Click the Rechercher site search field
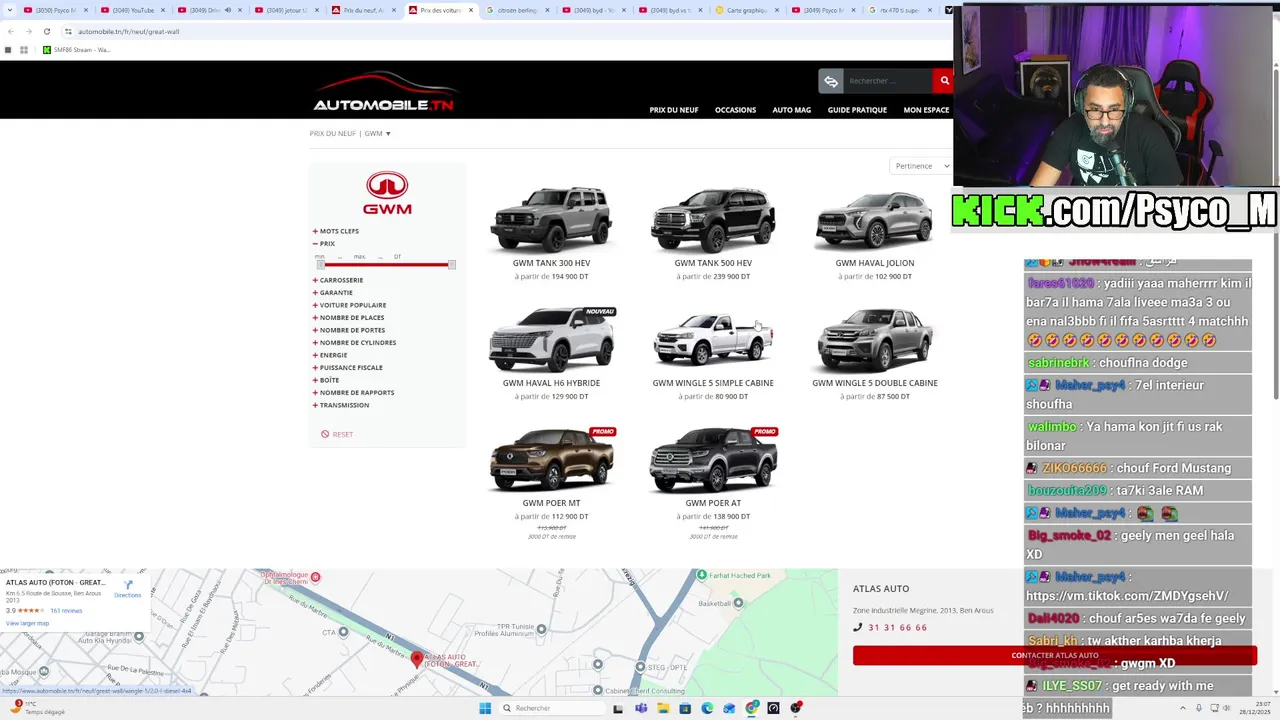 (x=888, y=81)
